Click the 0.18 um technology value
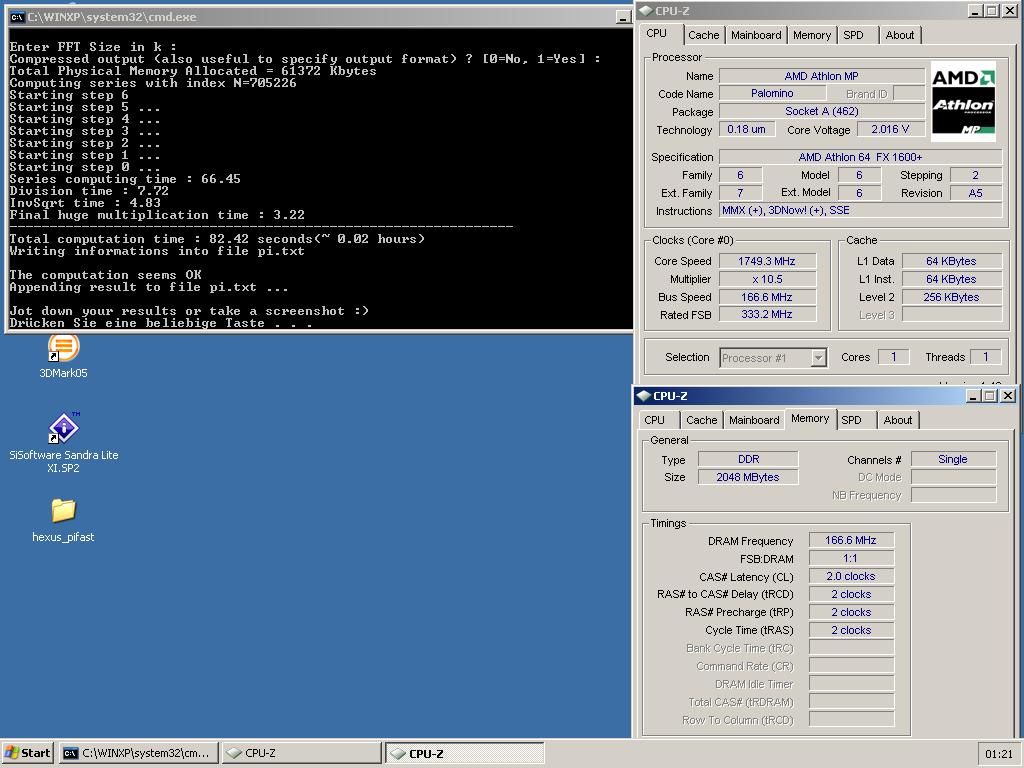The image size is (1024, 768). 746,129
